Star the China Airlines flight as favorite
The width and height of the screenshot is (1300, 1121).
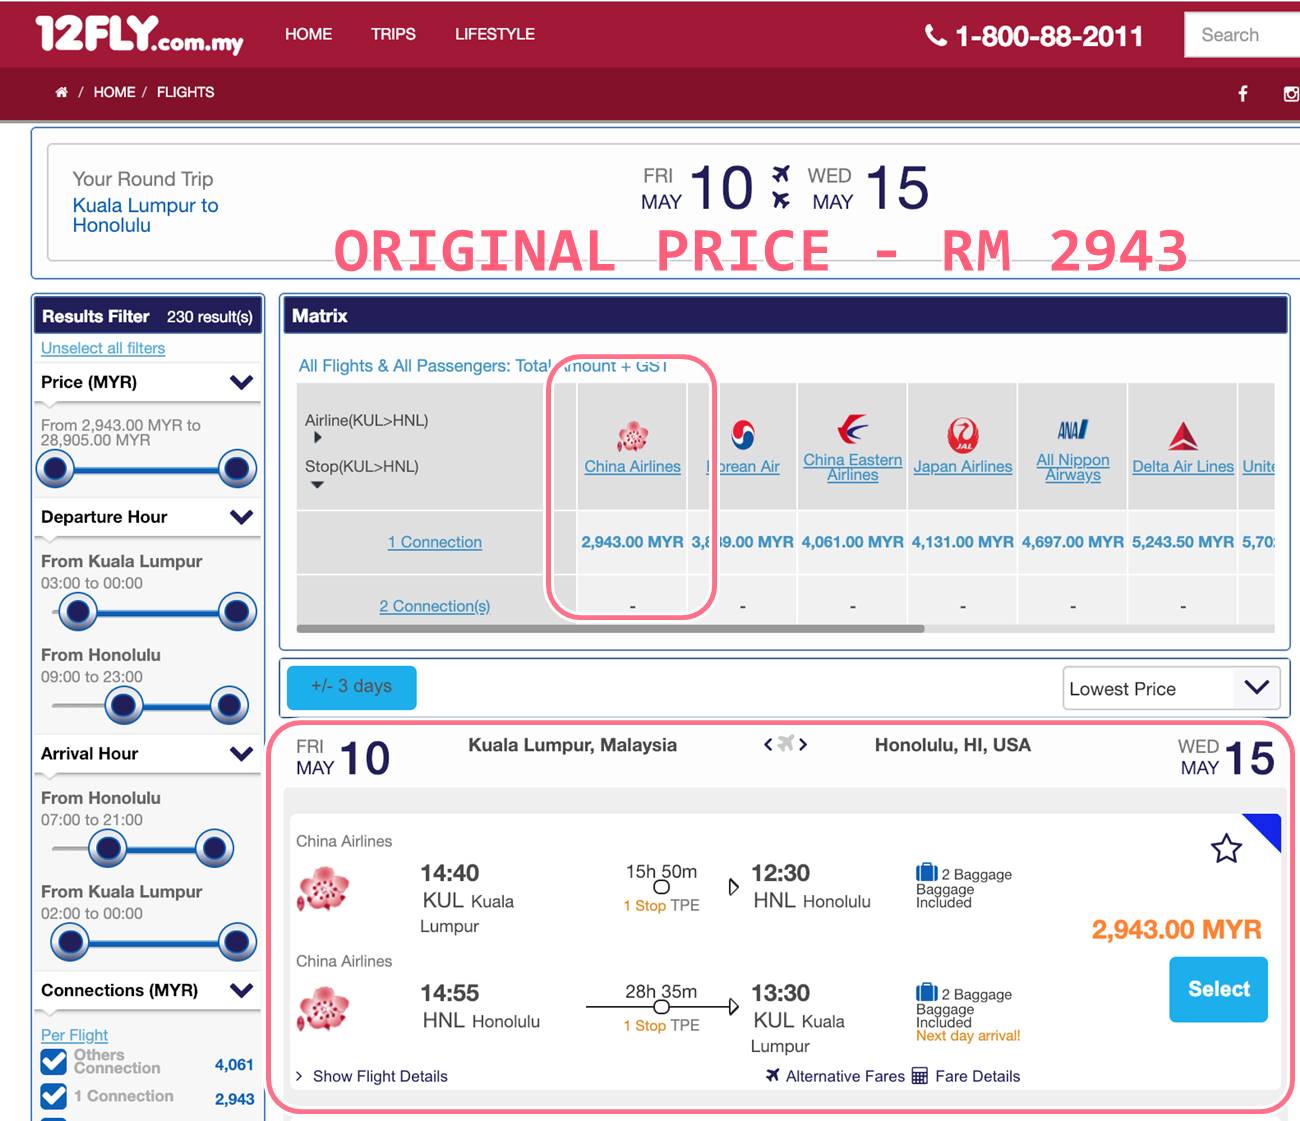(1226, 849)
